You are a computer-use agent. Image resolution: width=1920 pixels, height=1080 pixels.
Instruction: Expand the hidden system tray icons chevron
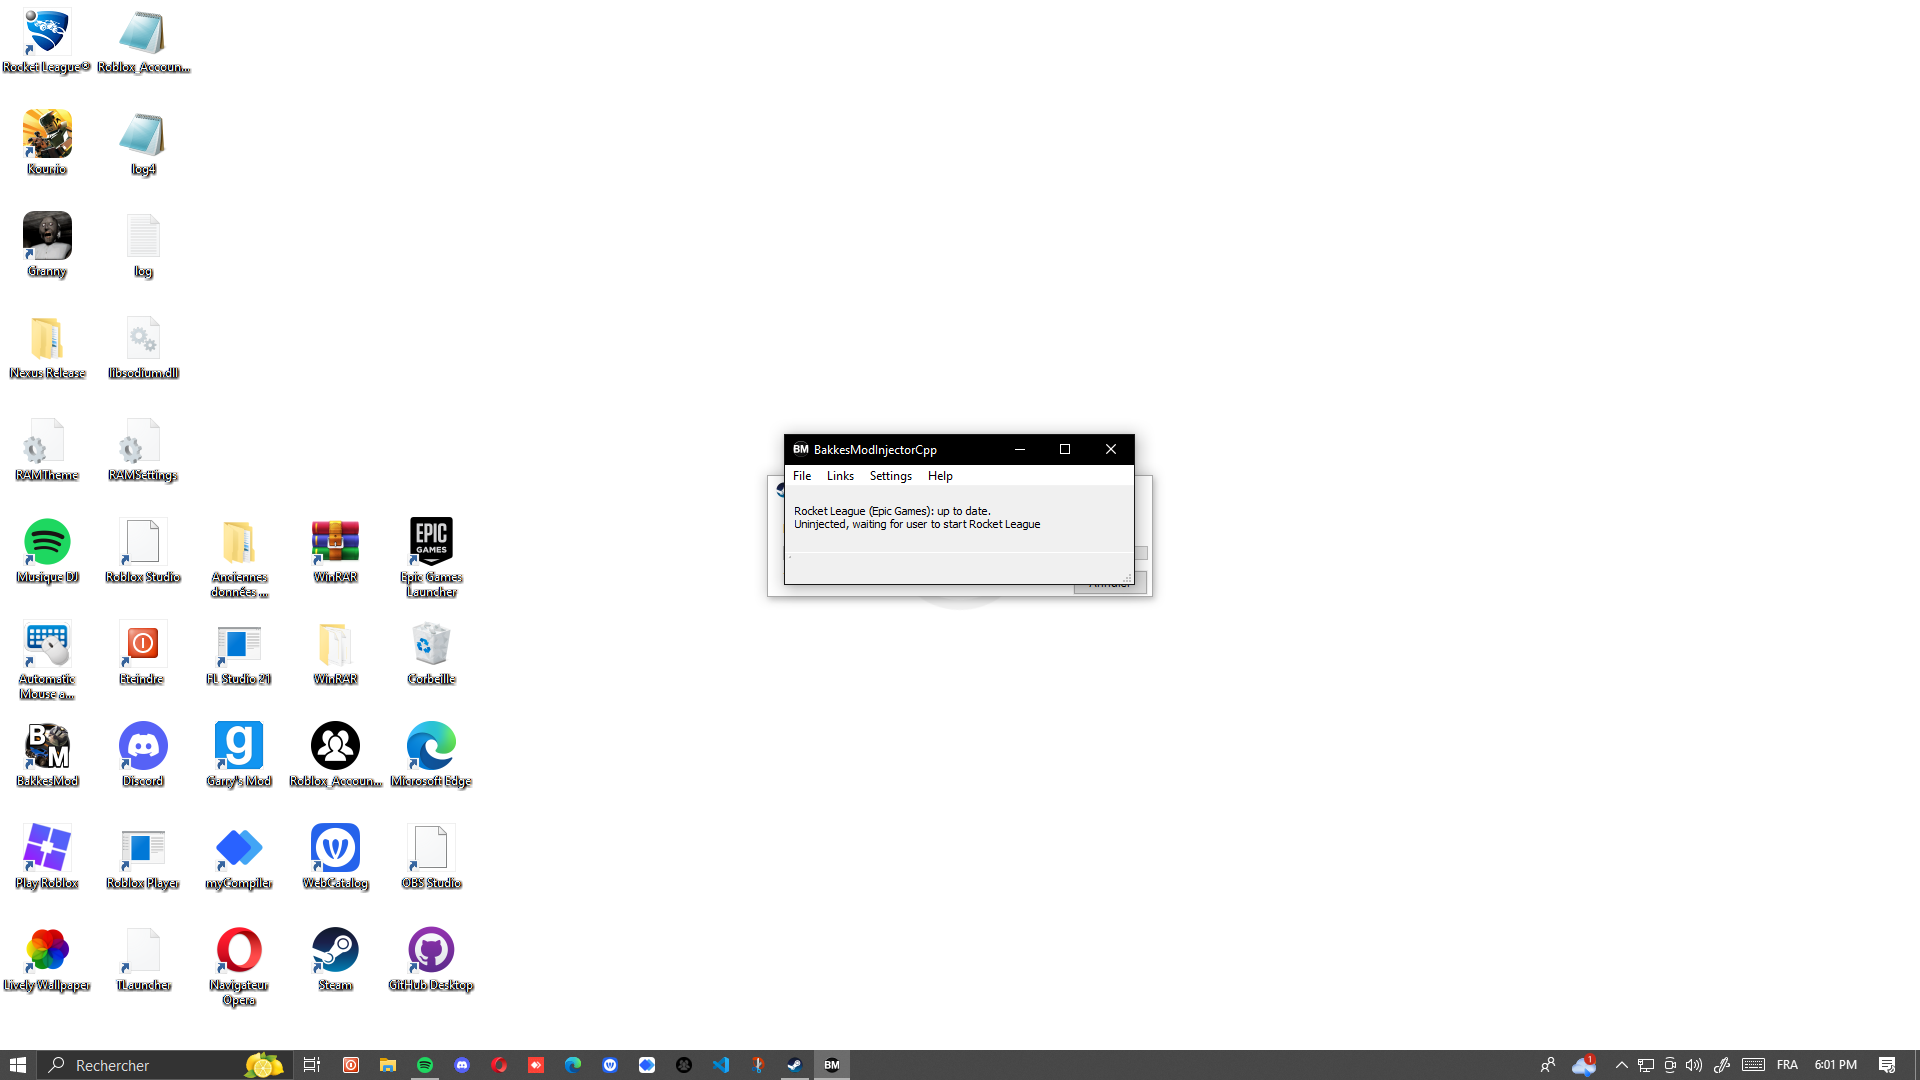coord(1621,1065)
